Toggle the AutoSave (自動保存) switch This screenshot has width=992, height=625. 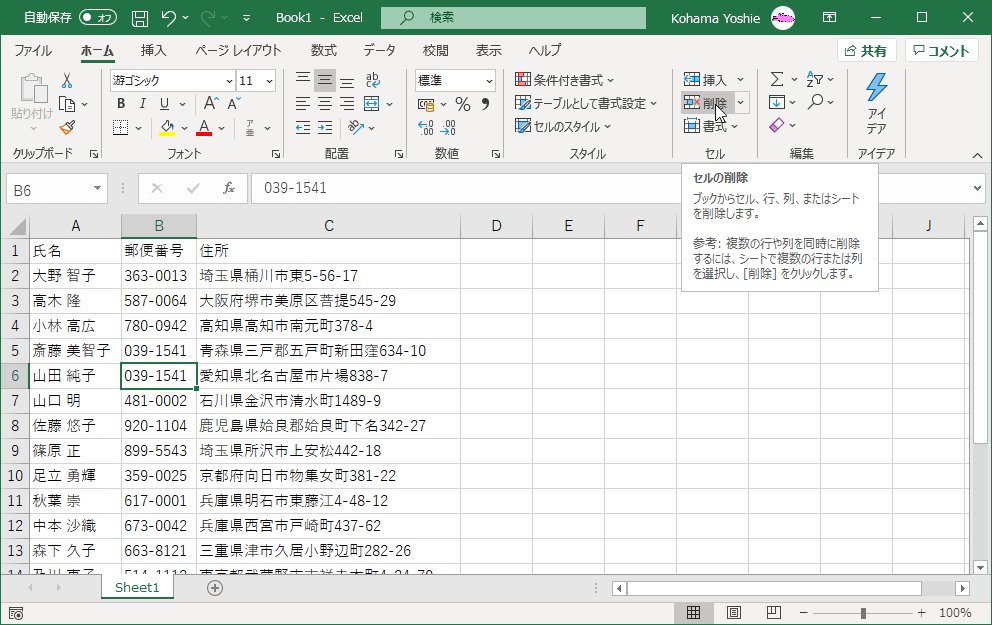[x=97, y=18]
